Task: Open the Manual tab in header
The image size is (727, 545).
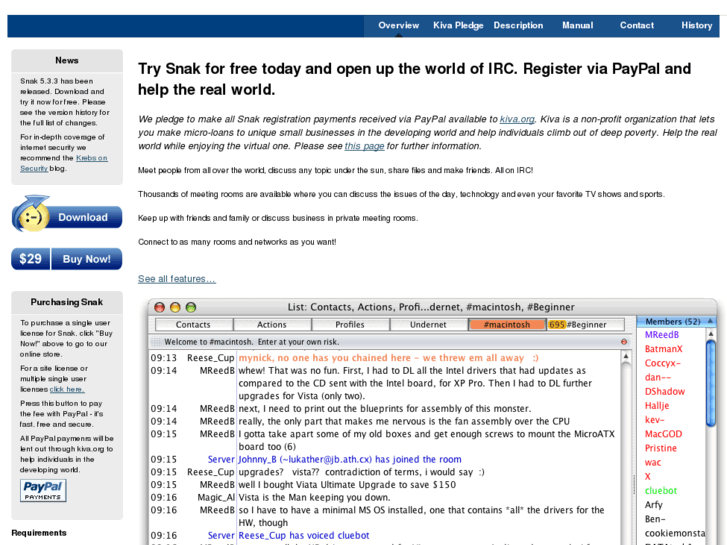Action: [x=577, y=26]
